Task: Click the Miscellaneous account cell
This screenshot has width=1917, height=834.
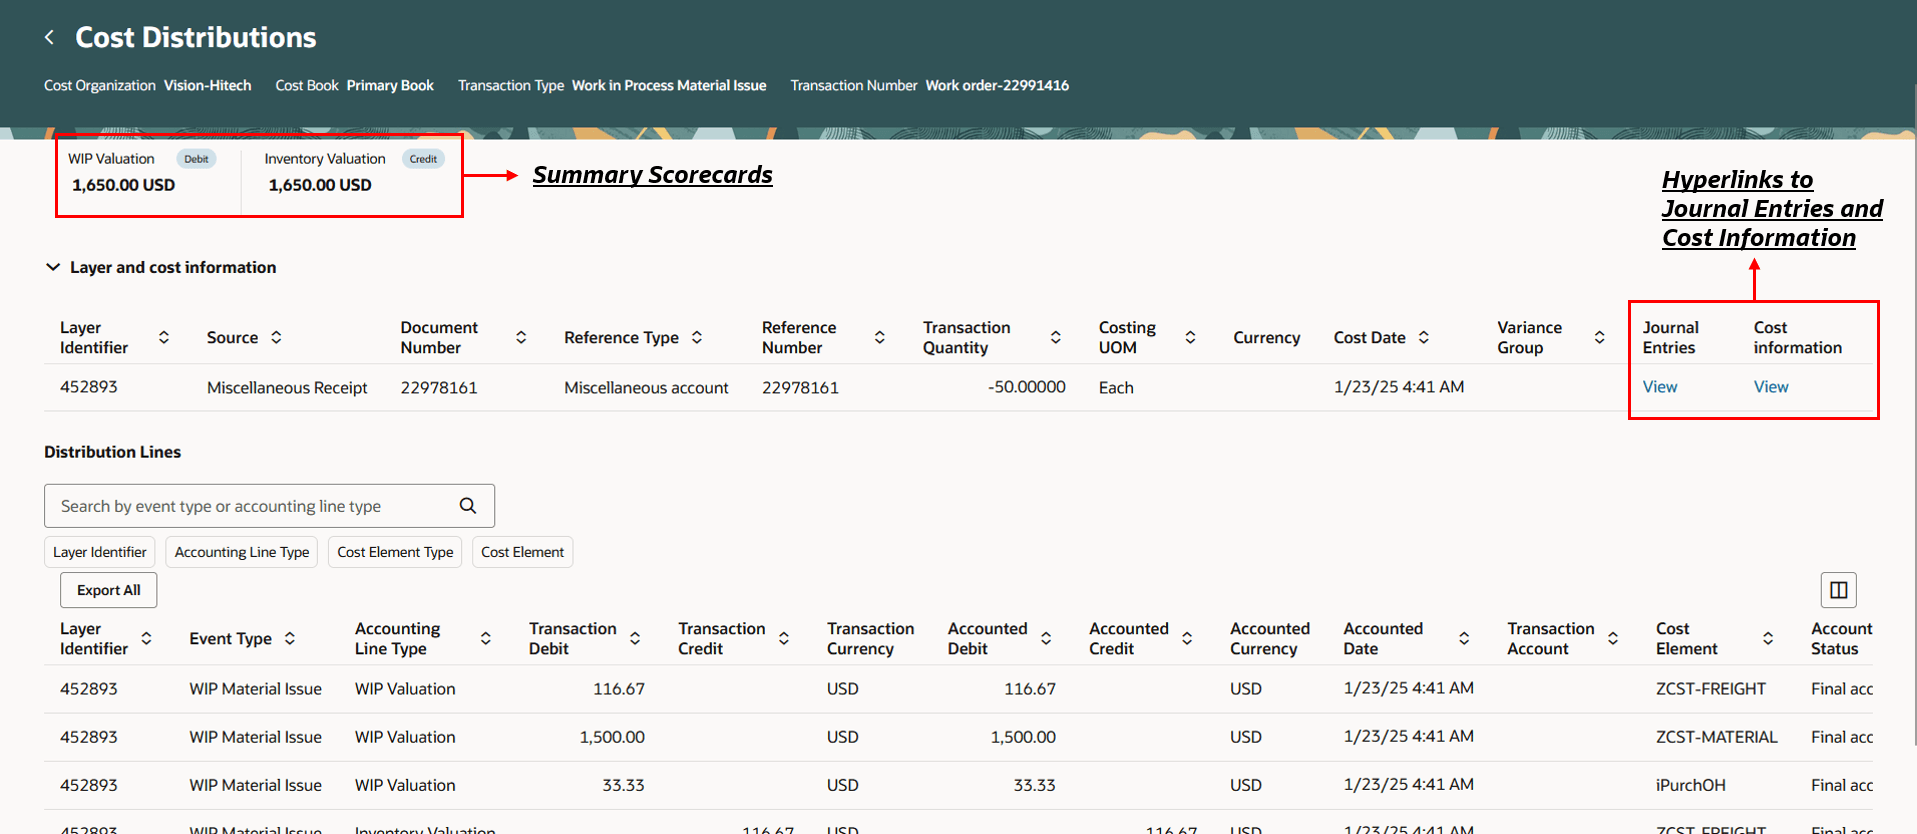Action: pos(646,388)
